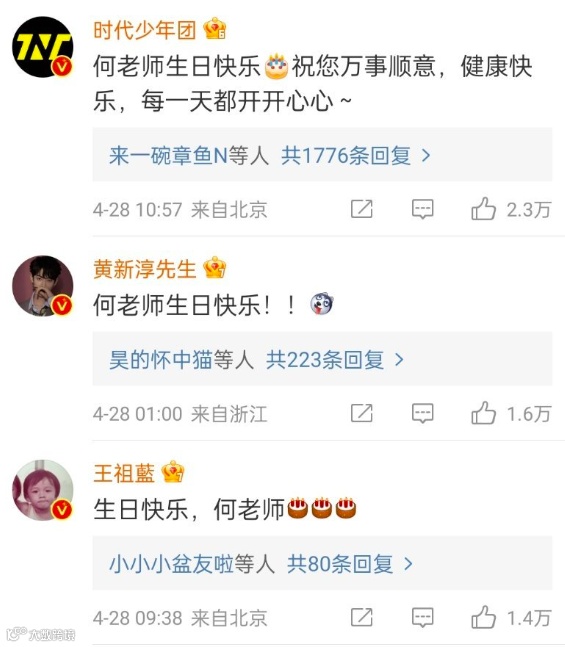Tap reply icon on 时代少年团 comment
Image resolution: width=565 pixels, height=647 pixels.
(423, 209)
